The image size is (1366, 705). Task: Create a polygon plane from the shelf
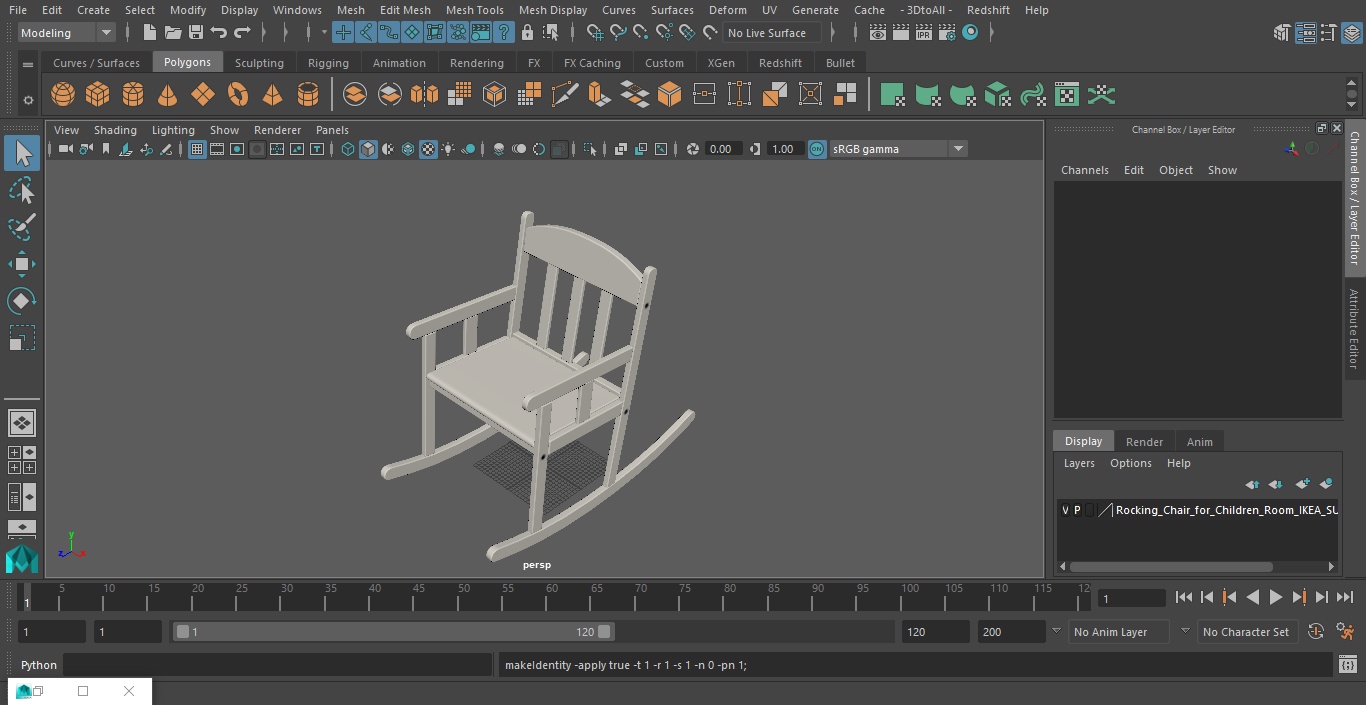[203, 95]
